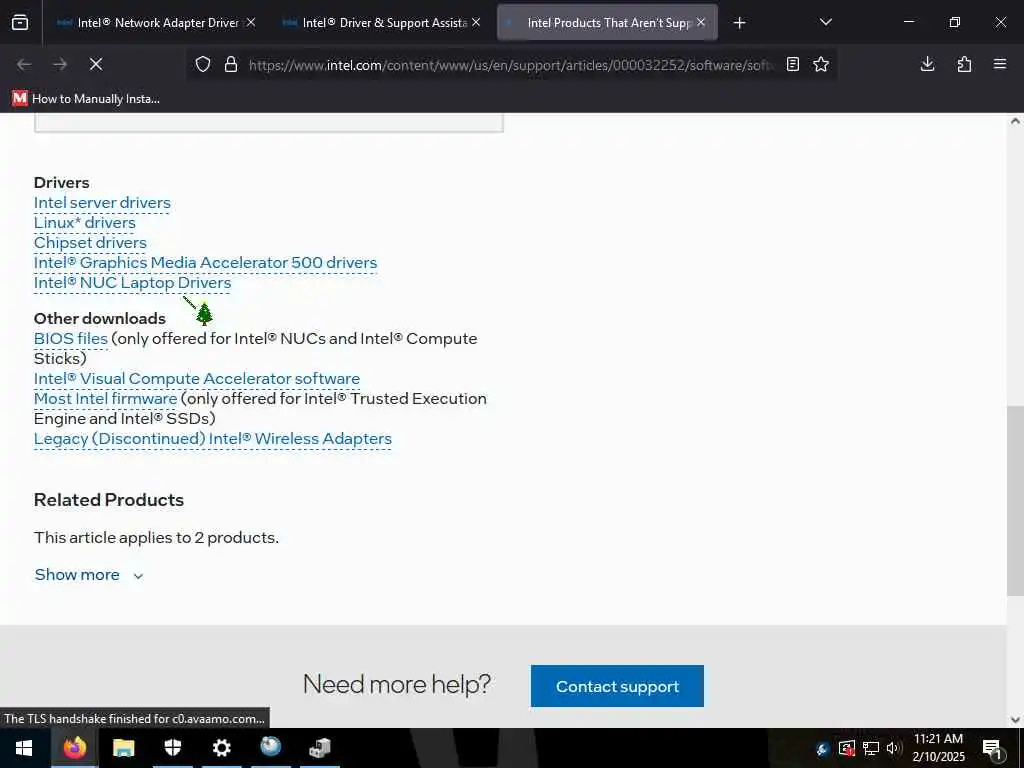Go back to previous page
1024x768 pixels.
click(24, 64)
